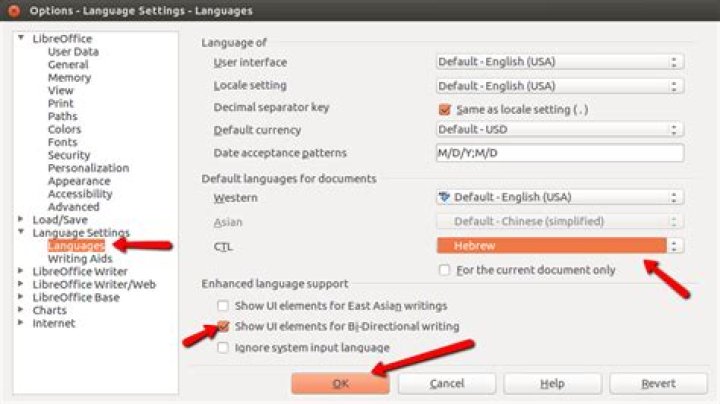This screenshot has width=720, height=404.
Task: Select the Language Settings label
Action: click(81, 233)
